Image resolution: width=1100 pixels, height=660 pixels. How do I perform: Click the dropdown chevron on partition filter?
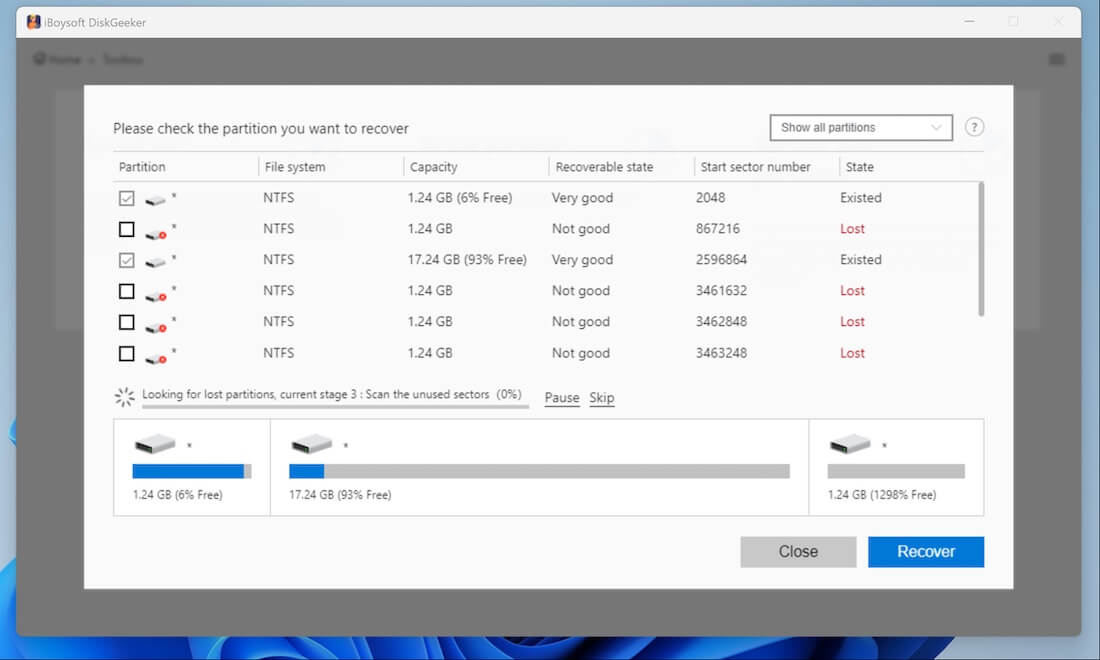point(934,127)
